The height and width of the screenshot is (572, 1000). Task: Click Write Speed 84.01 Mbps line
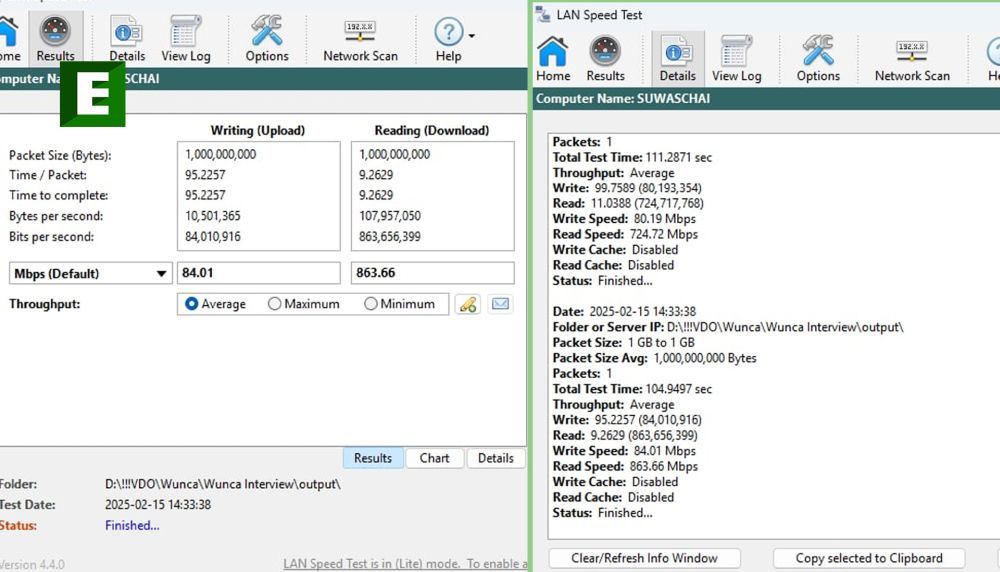coord(624,451)
